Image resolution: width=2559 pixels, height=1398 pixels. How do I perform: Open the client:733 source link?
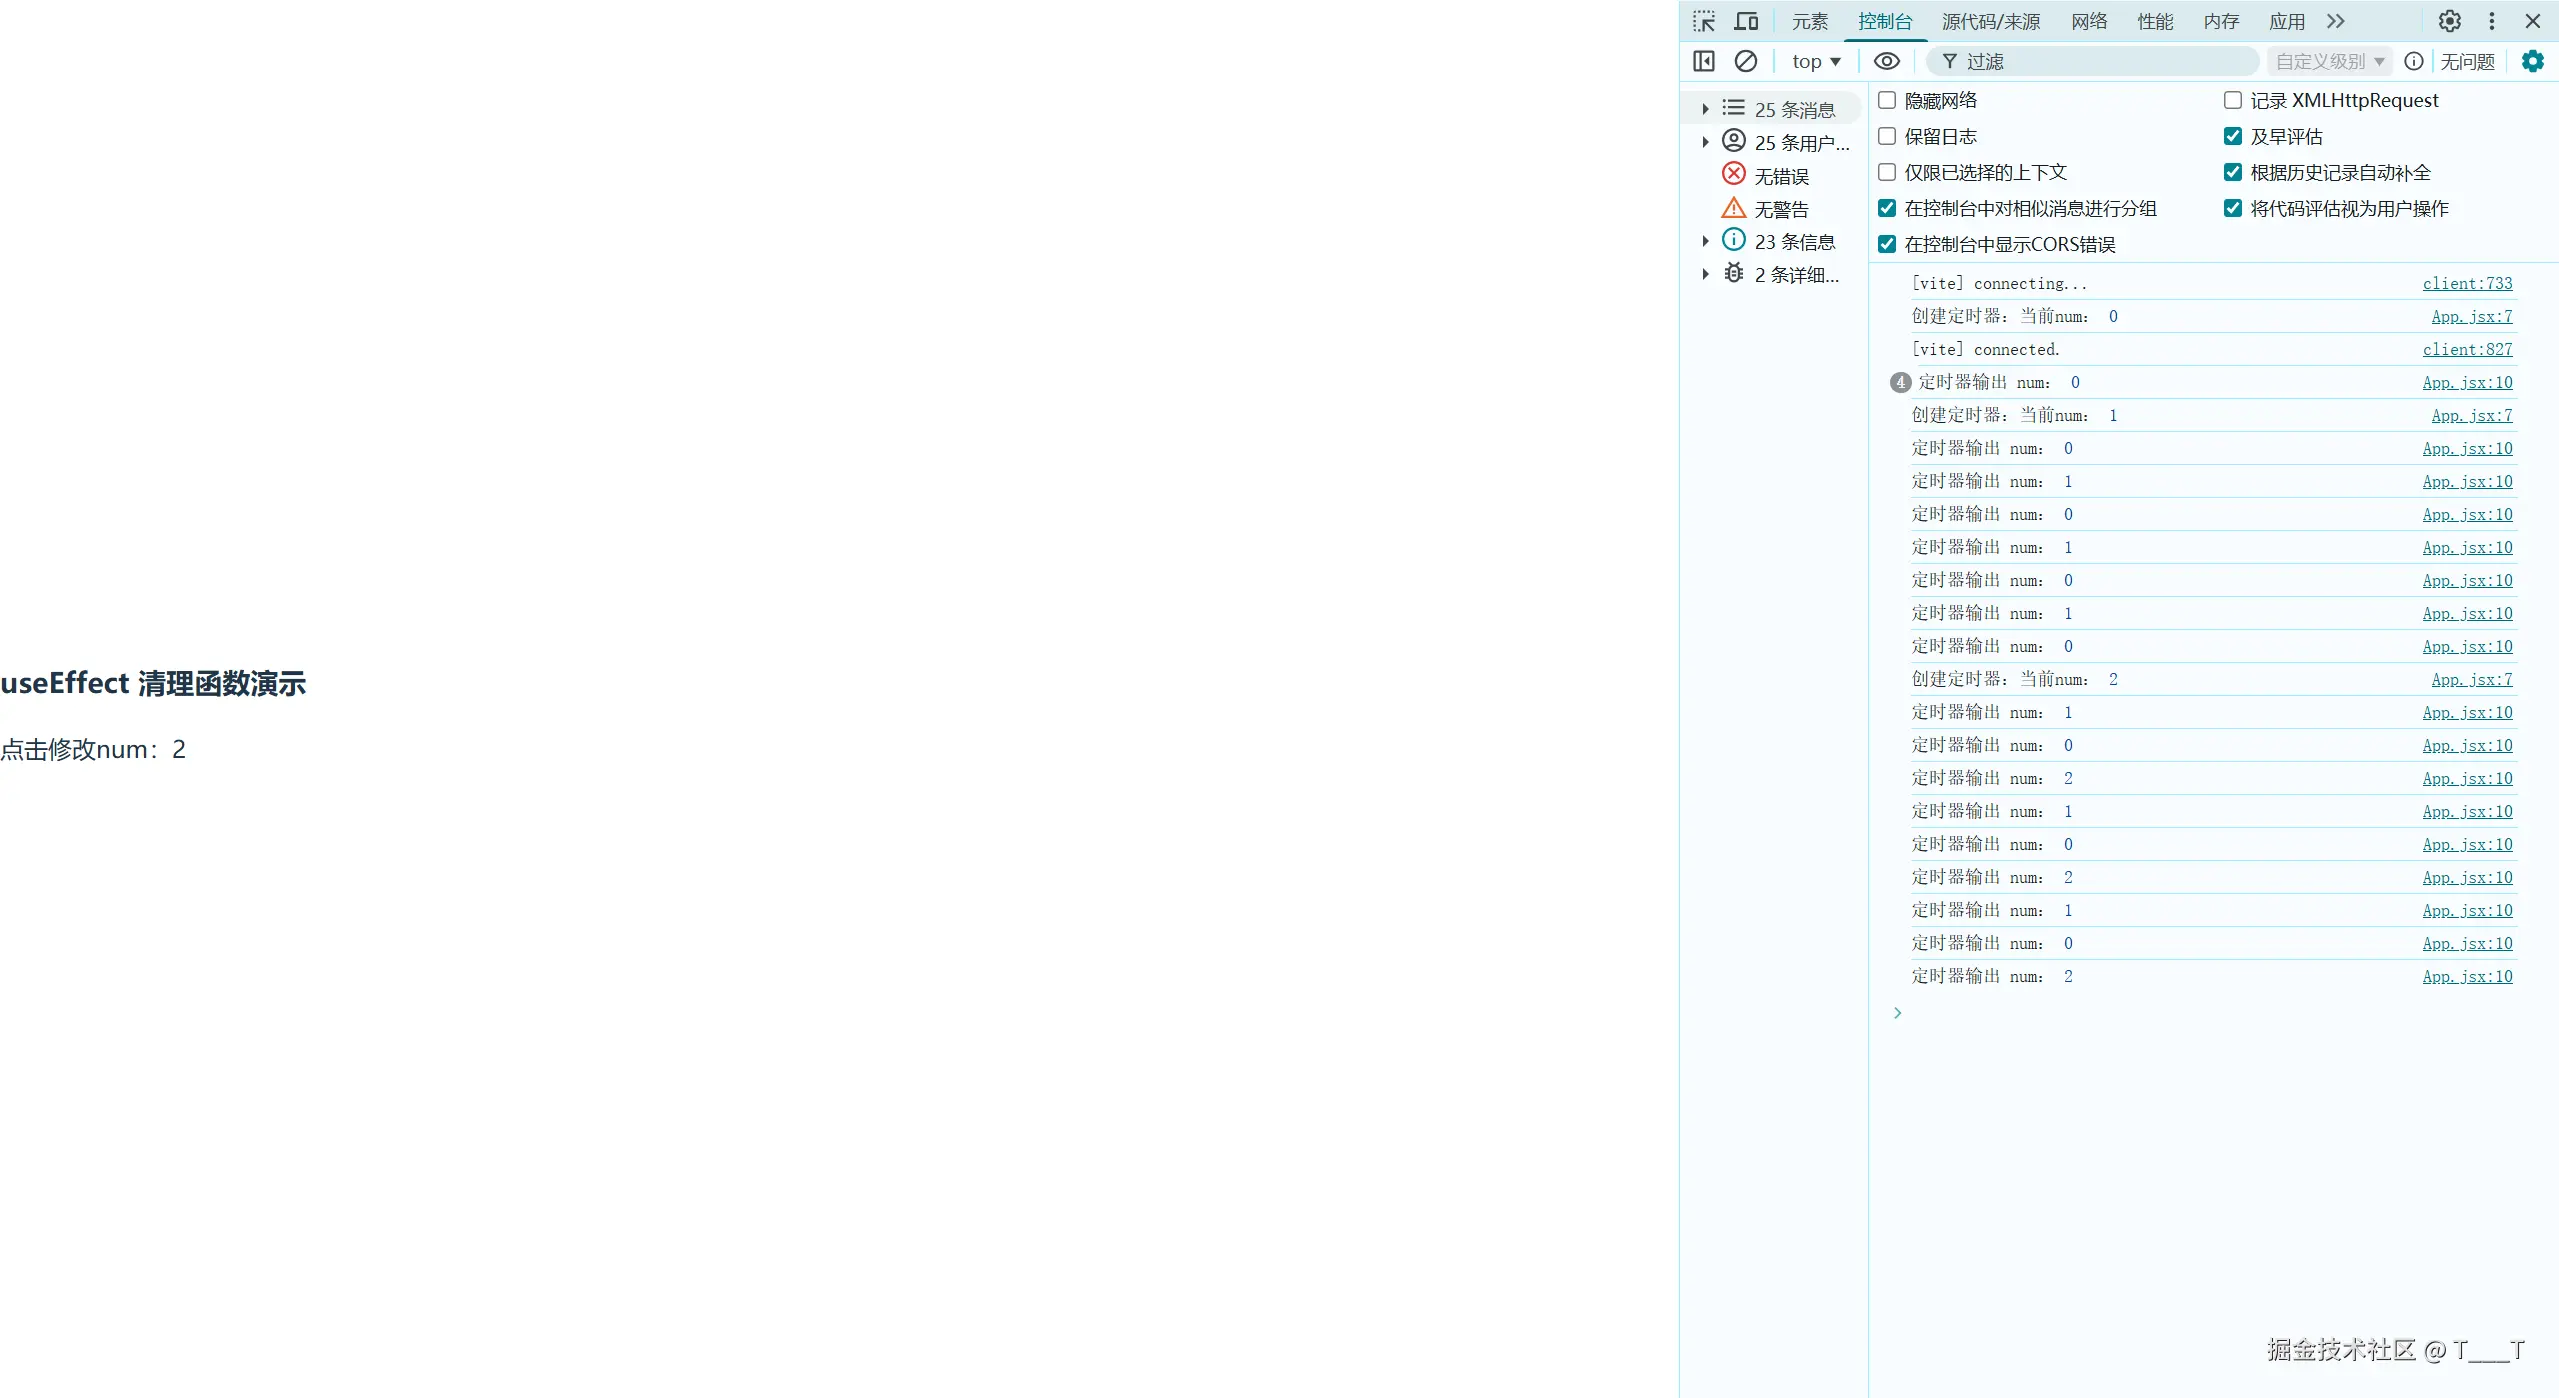(2466, 283)
